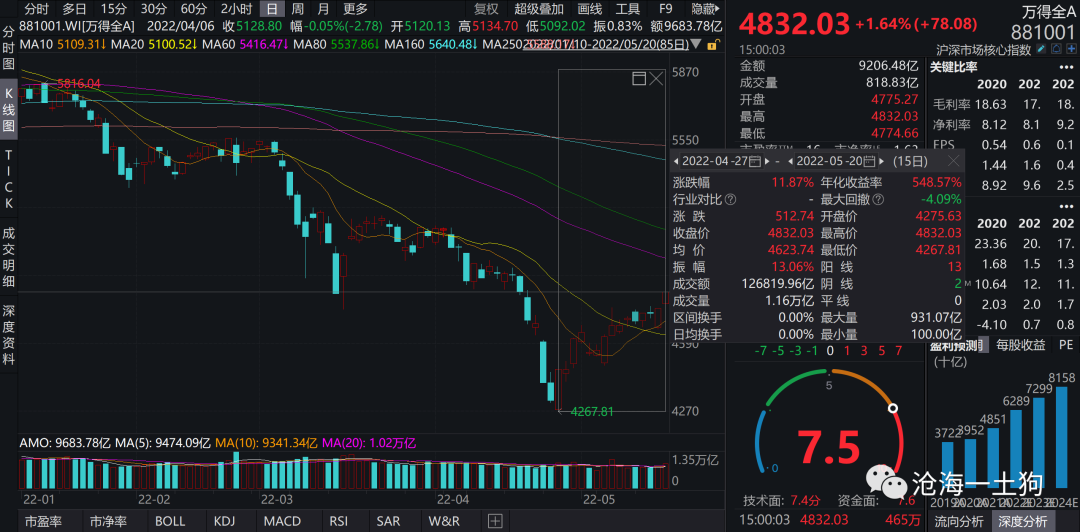
Task: Click the pencil edit icon beside 沪深市场核心指数
Action: point(1040,50)
